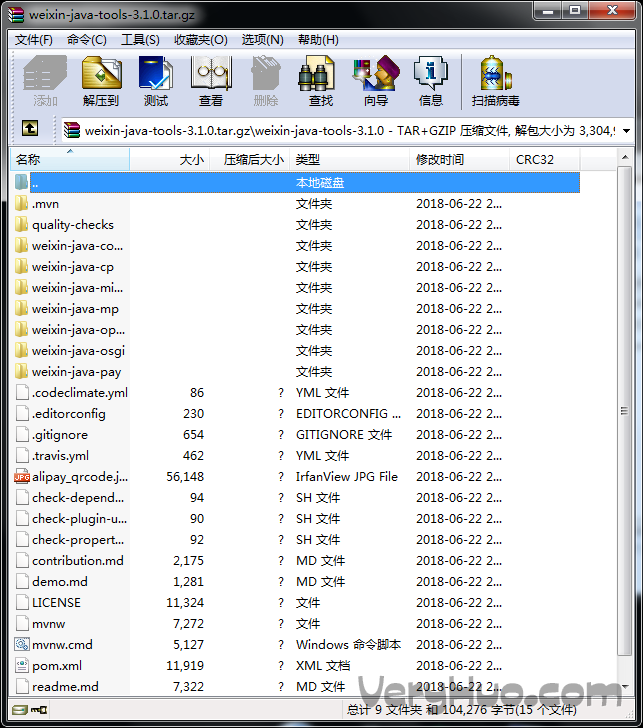
Task: Click the scrollbar up arrow
Action: pos(625,157)
